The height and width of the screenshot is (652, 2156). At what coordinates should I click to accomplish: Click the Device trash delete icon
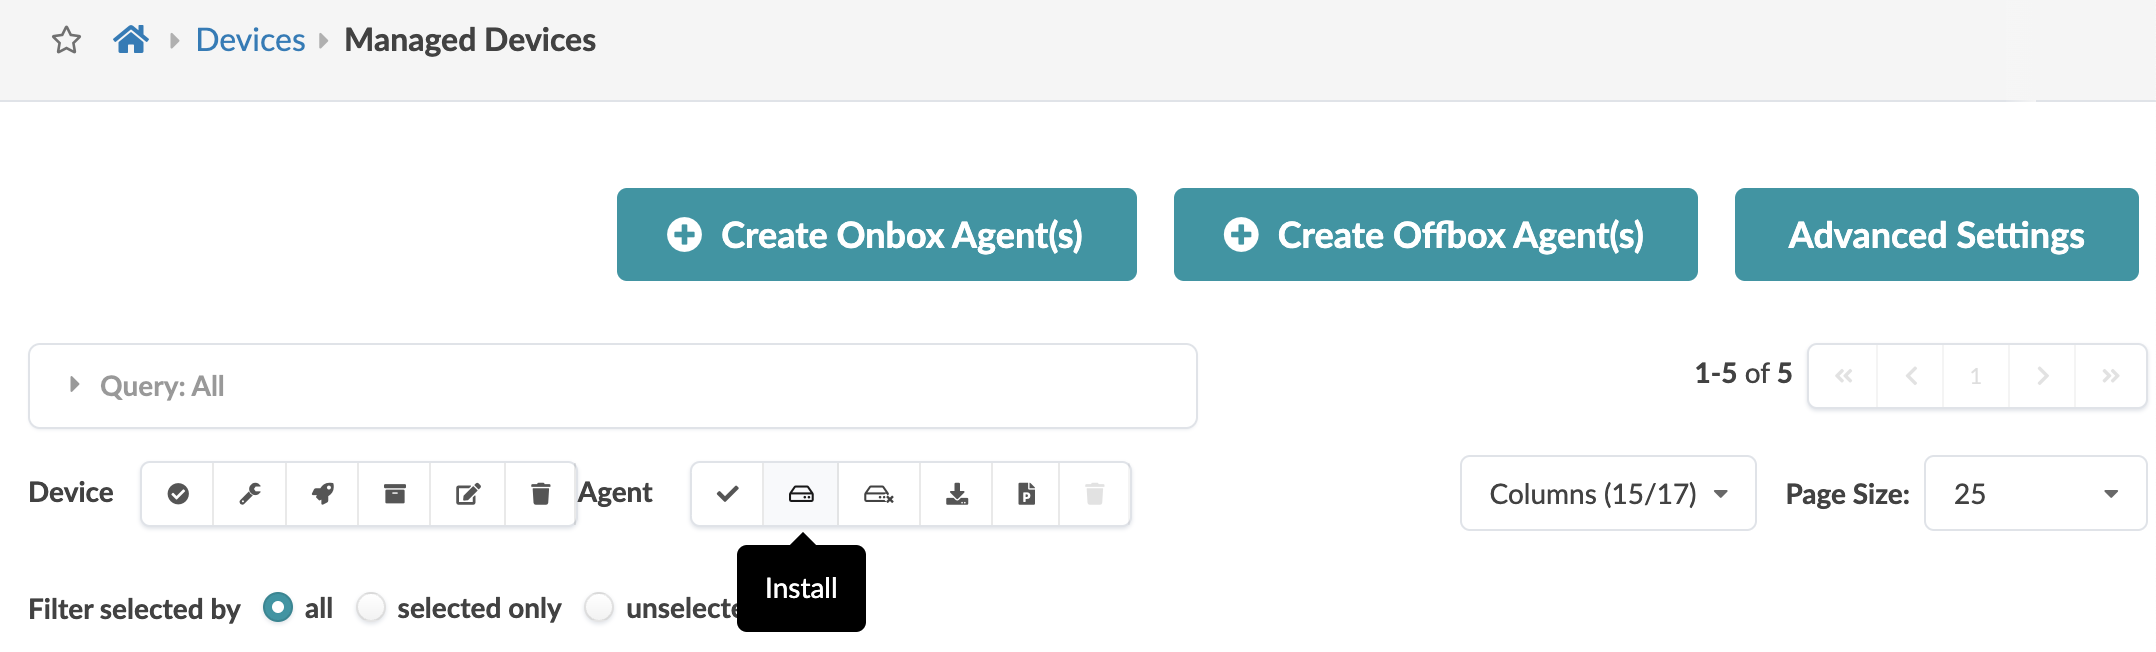540,494
